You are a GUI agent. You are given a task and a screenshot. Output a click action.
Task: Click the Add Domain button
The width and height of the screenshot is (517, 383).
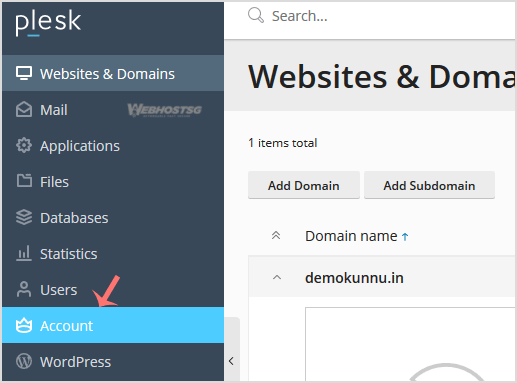point(304,185)
